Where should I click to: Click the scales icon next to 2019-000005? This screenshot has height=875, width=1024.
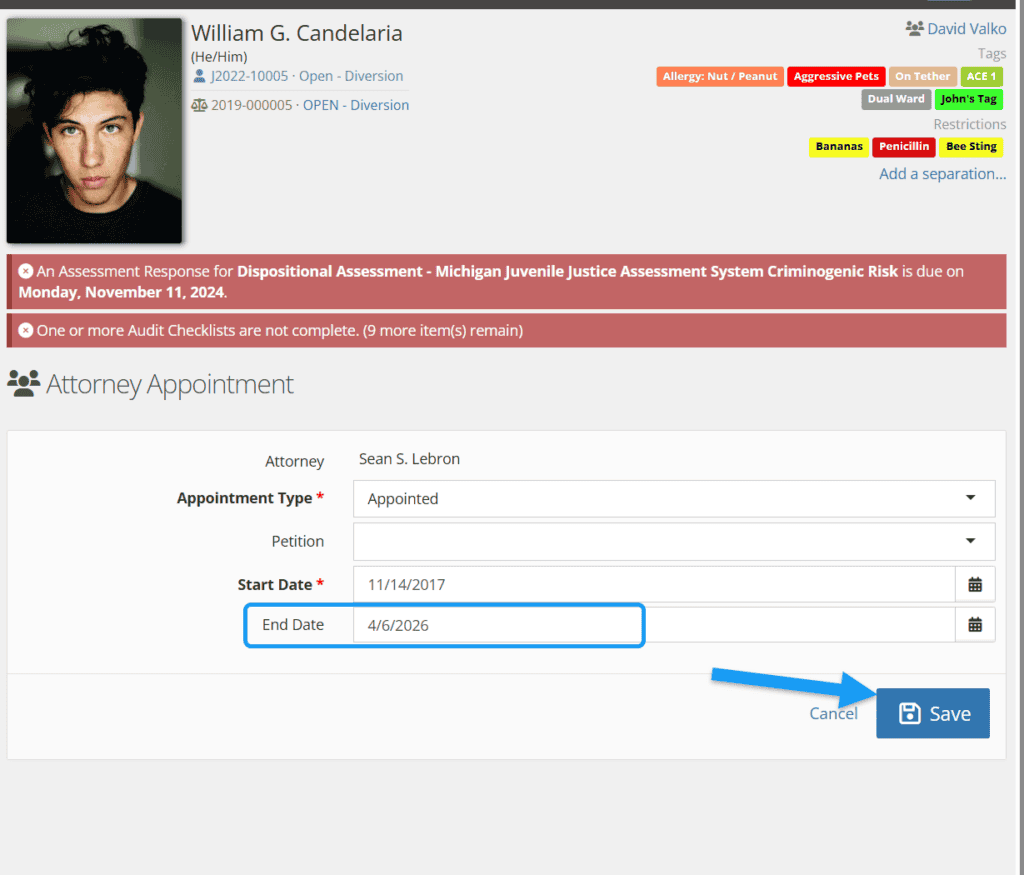199,105
